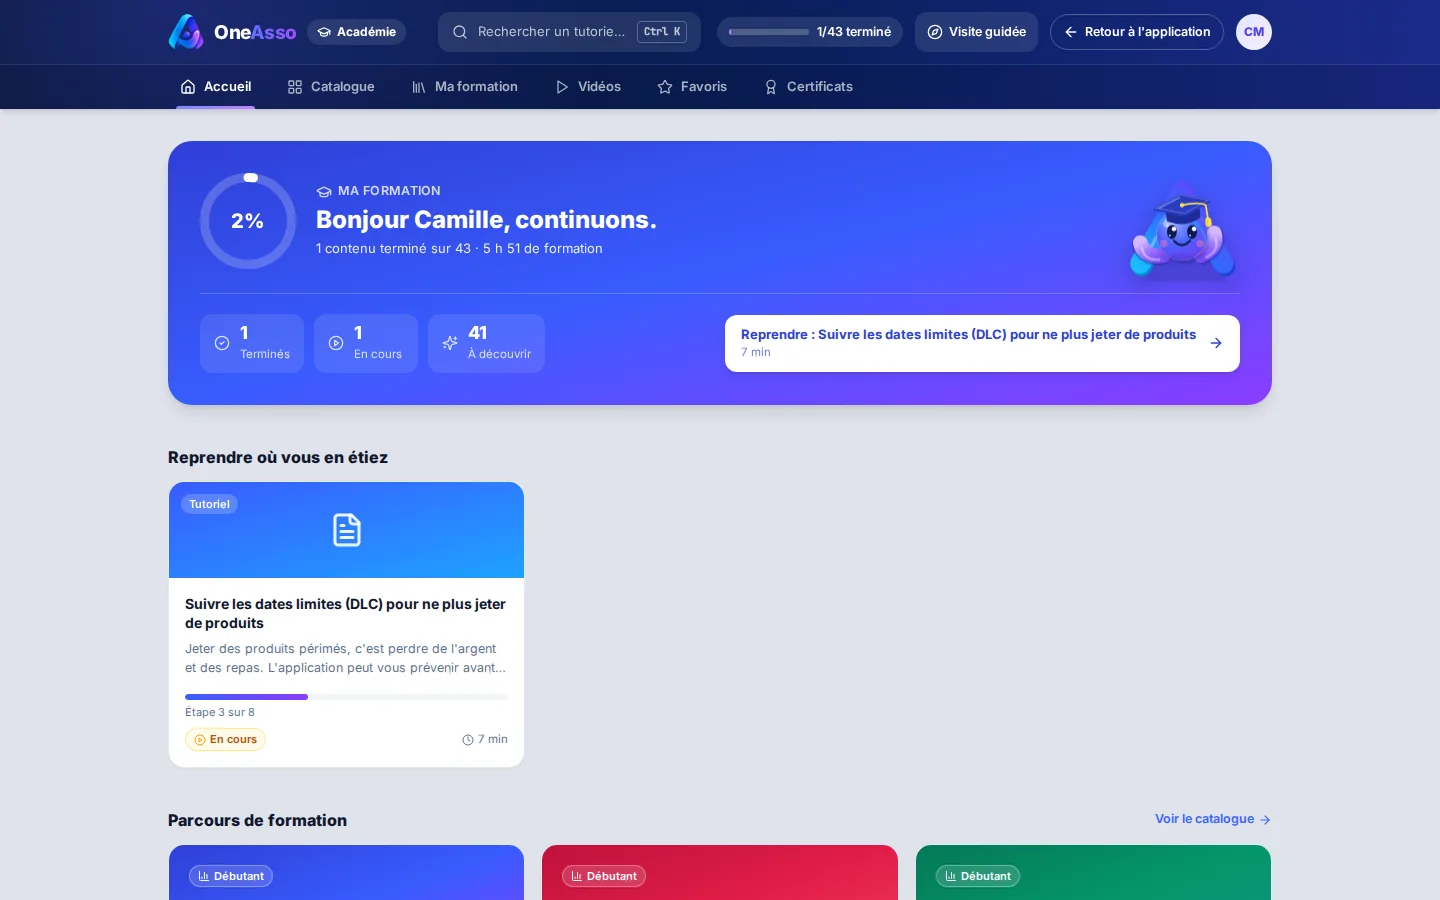Image resolution: width=1440 pixels, height=900 pixels.
Task: Start the Visite guidée tour
Action: tap(976, 32)
